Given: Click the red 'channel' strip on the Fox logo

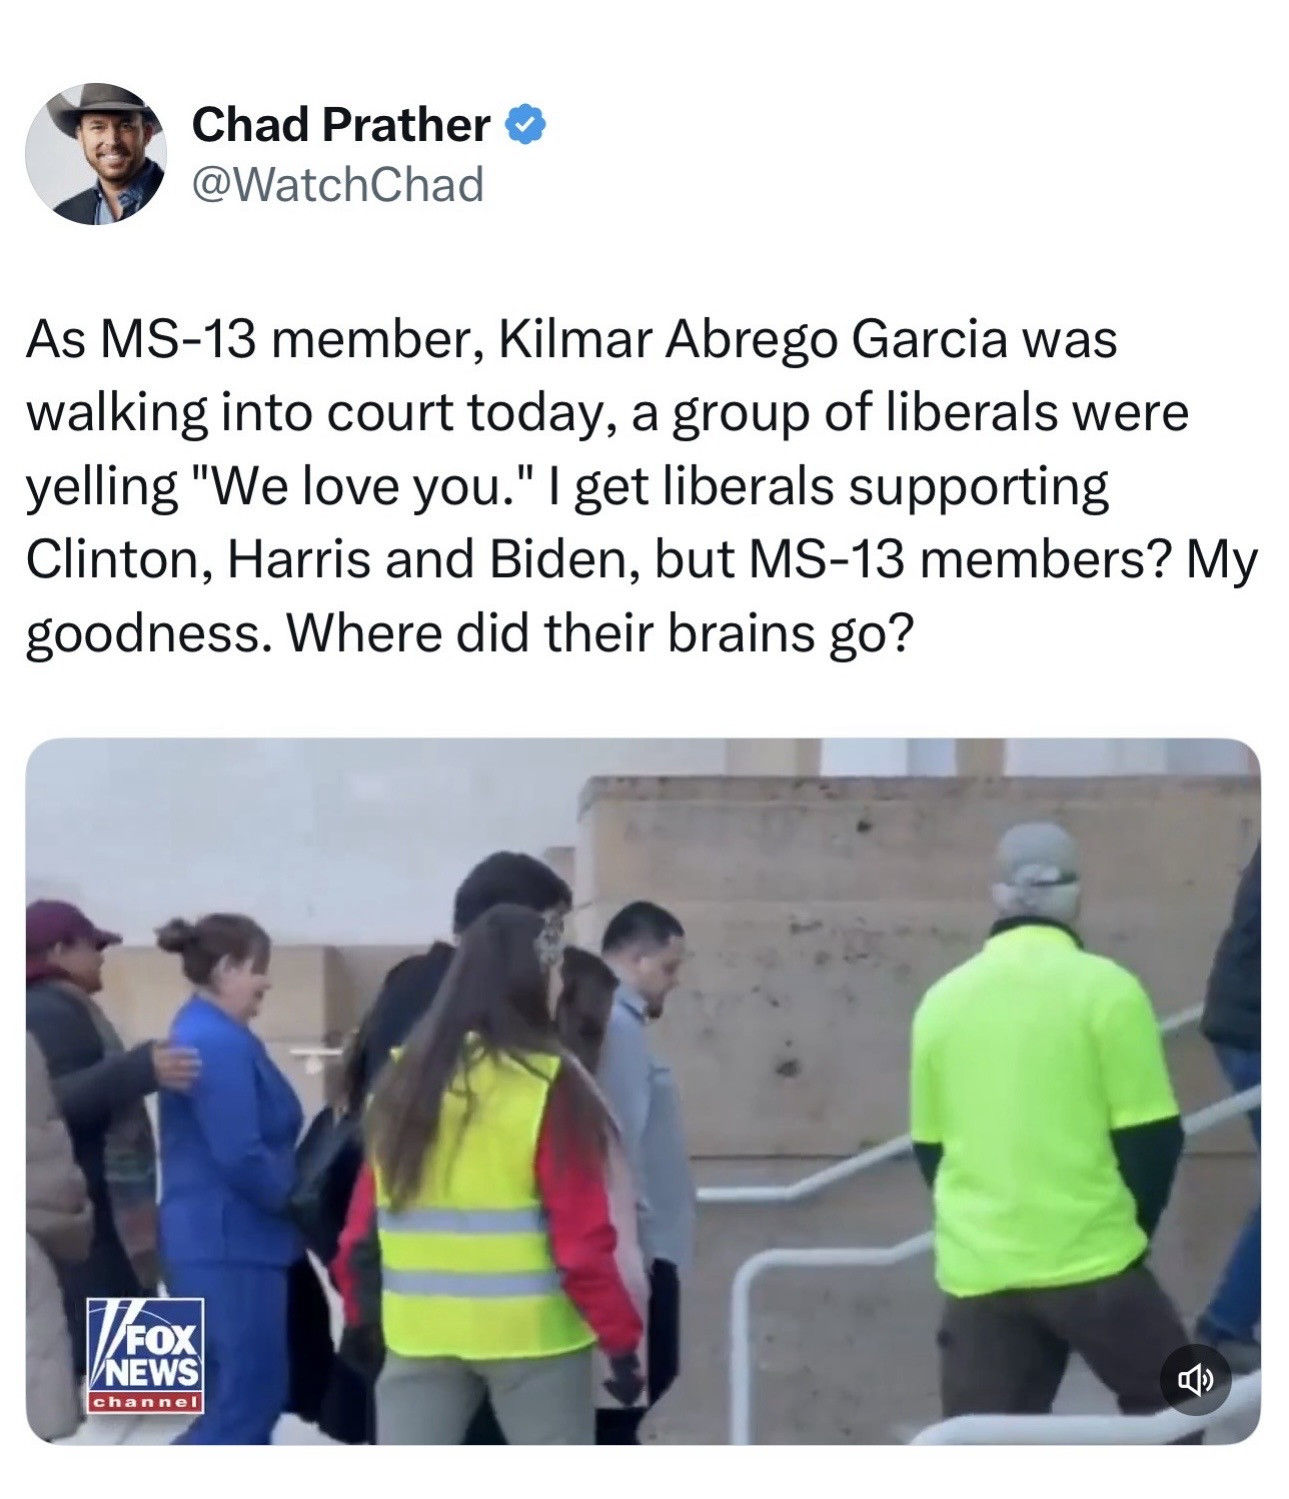Looking at the screenshot, I should pyautogui.click(x=146, y=1402).
